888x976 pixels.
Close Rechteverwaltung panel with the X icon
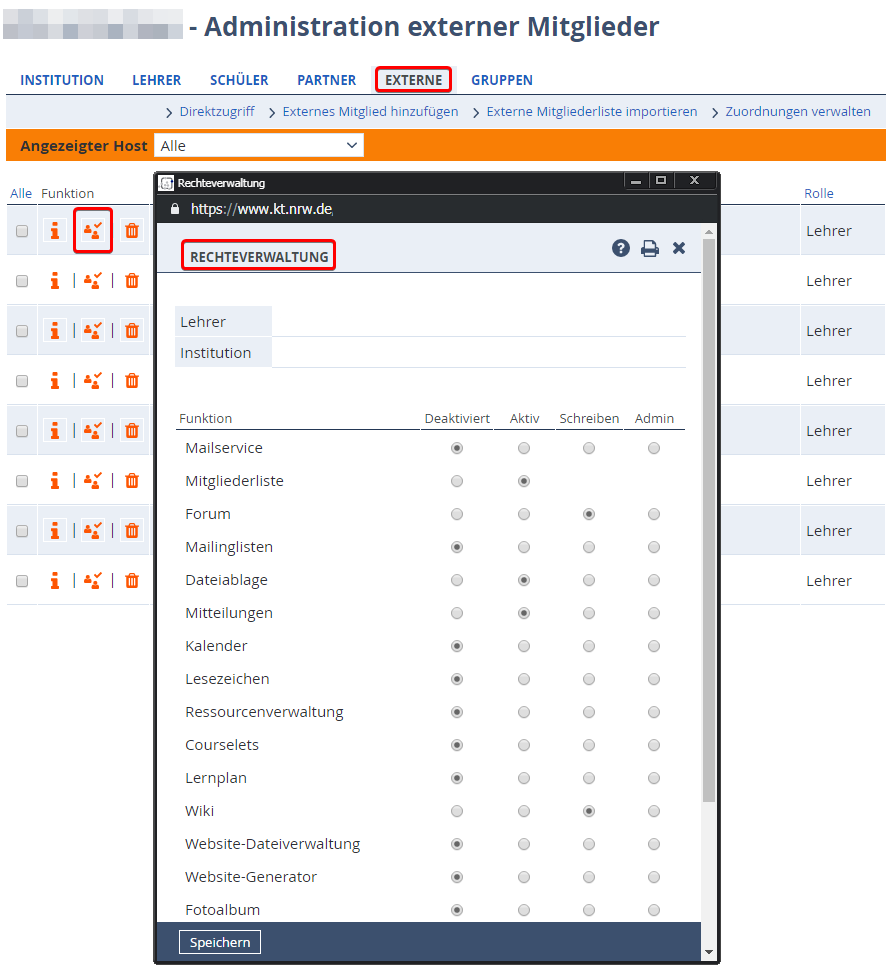[x=679, y=248]
